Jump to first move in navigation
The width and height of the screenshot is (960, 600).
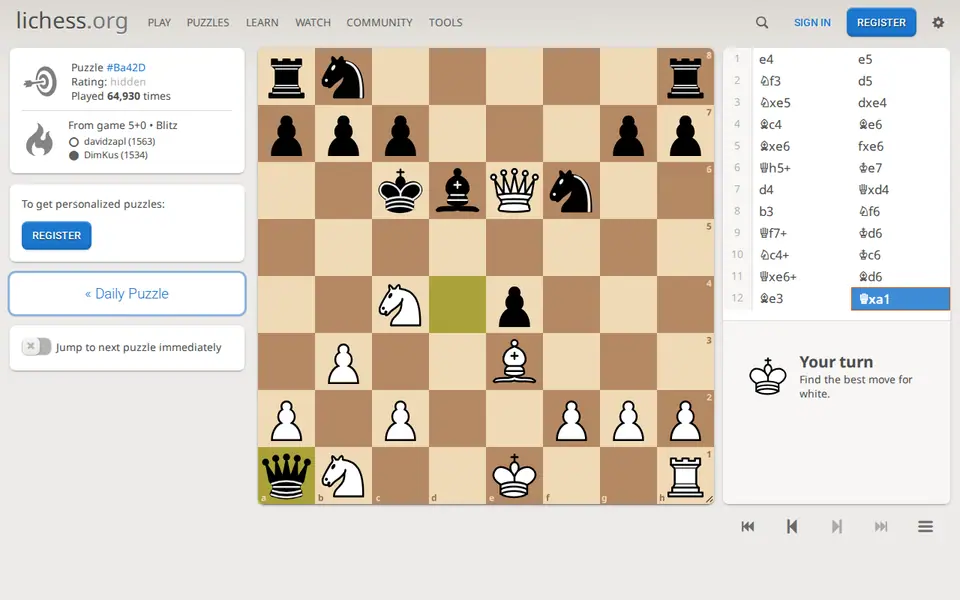tap(748, 527)
